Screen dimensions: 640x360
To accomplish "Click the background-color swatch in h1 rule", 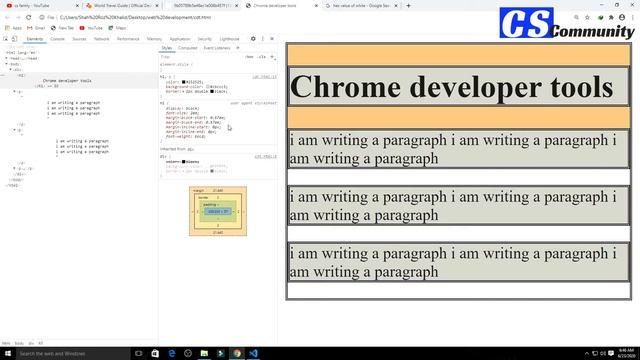I will tap(208, 87).
